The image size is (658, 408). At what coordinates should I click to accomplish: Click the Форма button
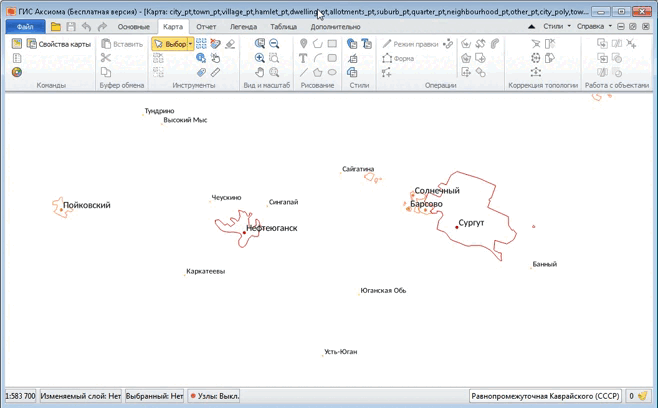click(398, 58)
